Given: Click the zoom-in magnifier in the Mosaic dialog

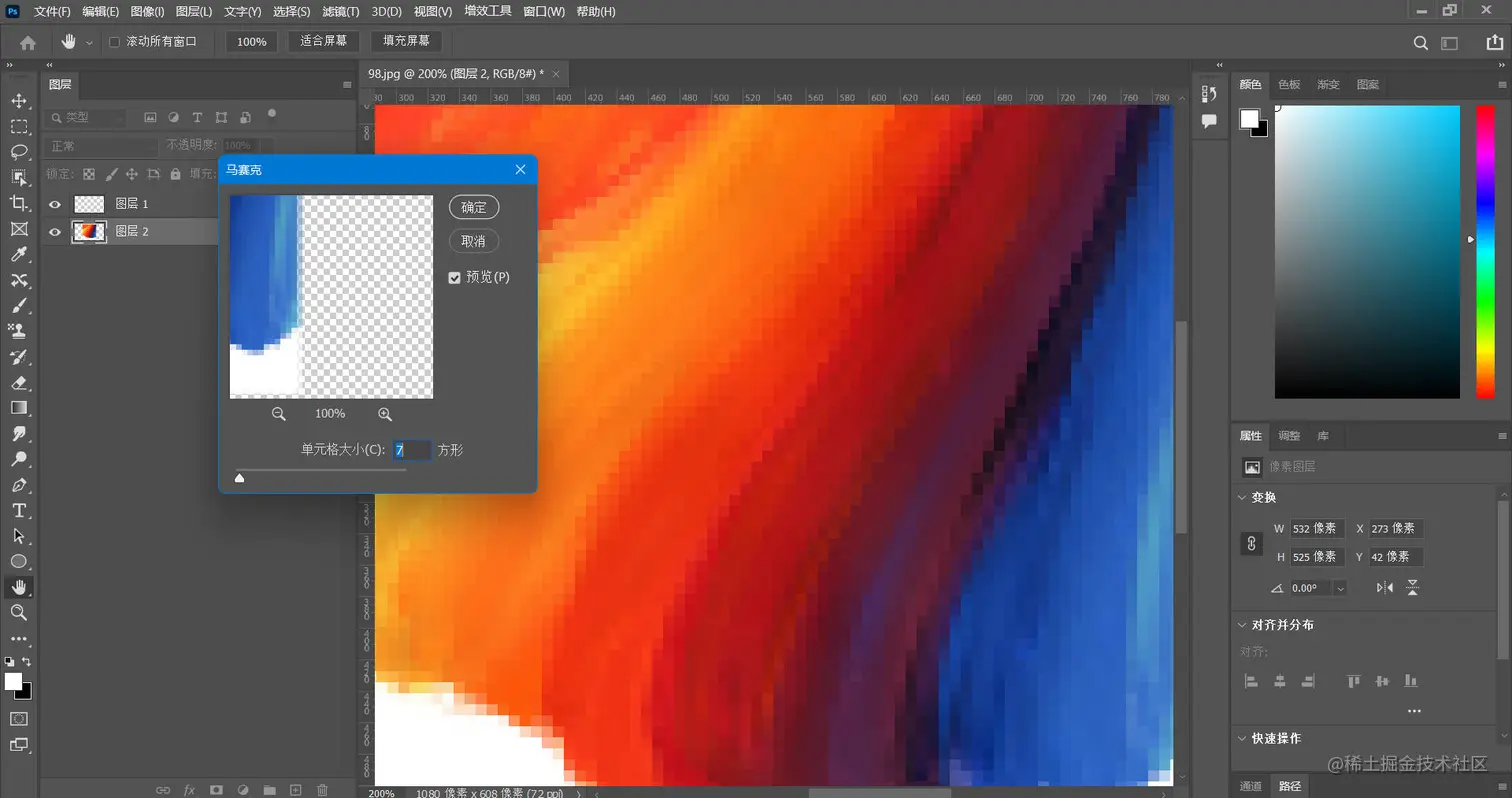Looking at the screenshot, I should tap(384, 413).
